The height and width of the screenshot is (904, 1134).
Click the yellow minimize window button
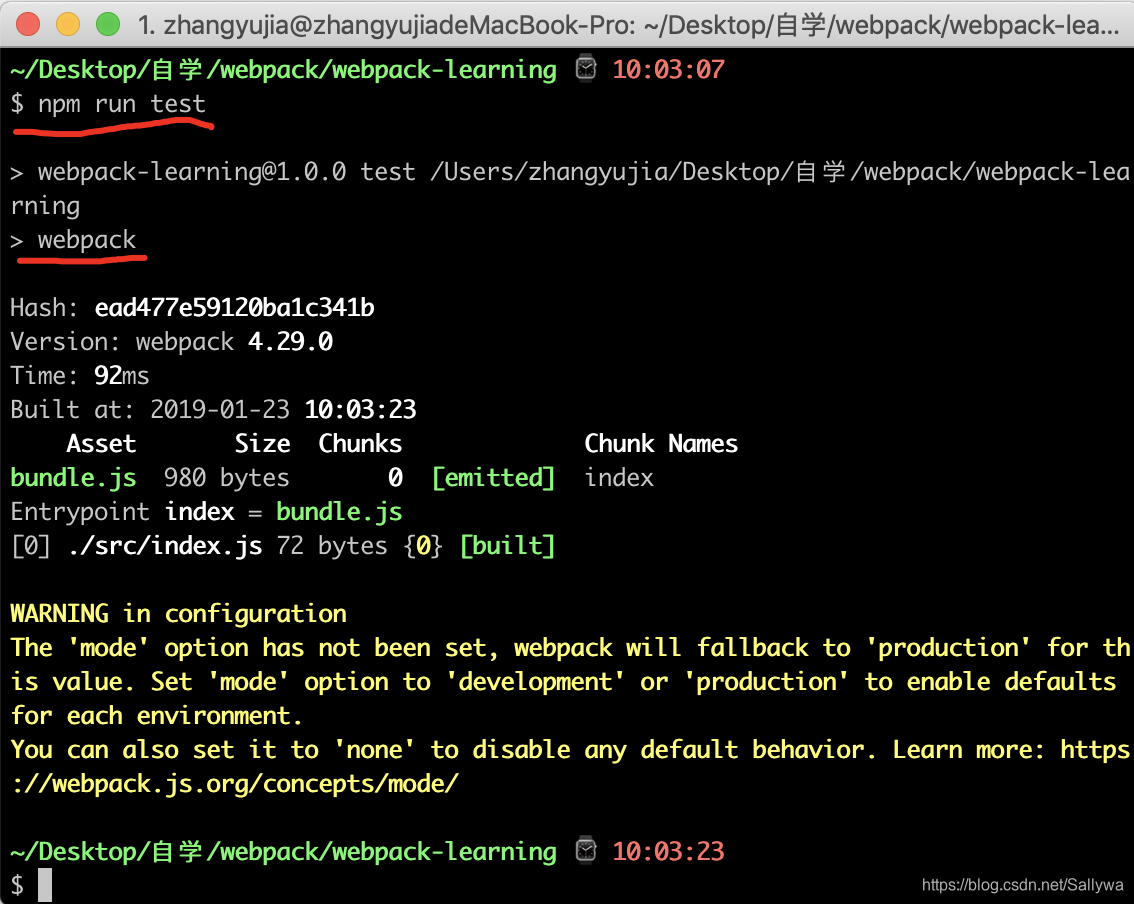[68, 25]
